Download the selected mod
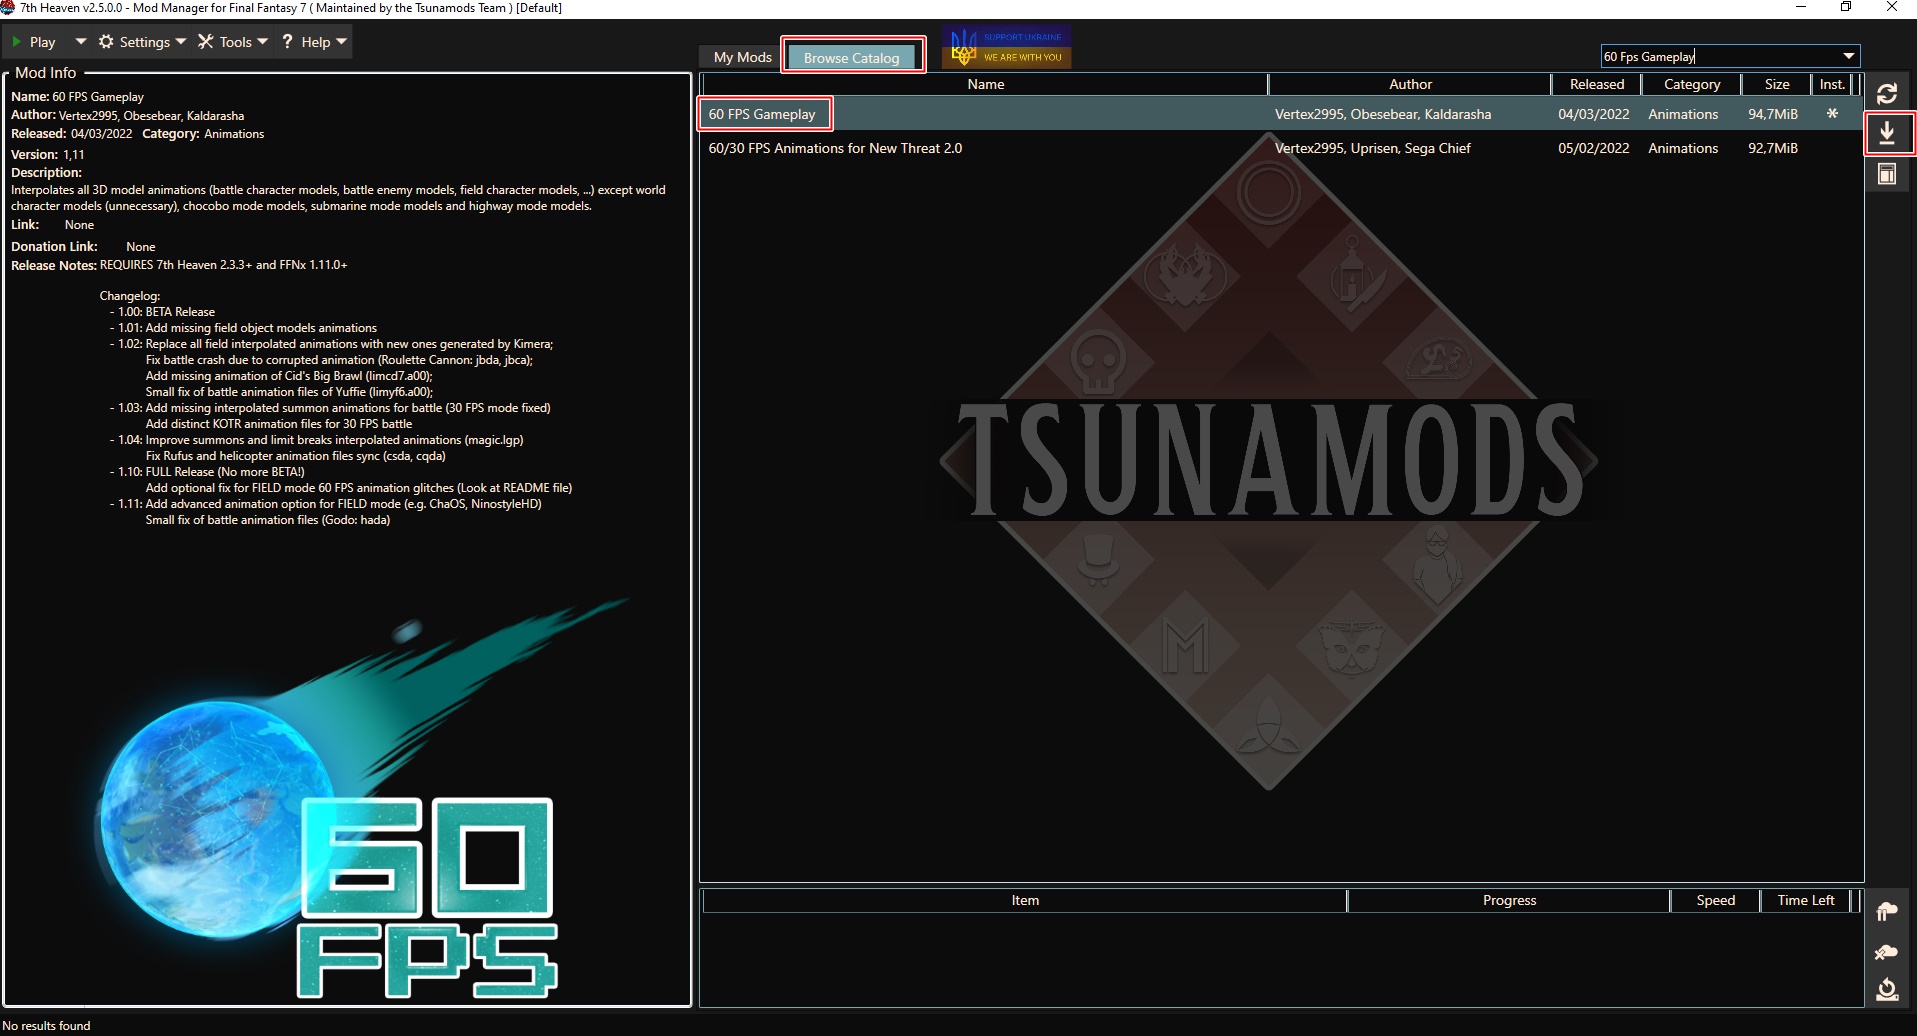 click(x=1887, y=133)
